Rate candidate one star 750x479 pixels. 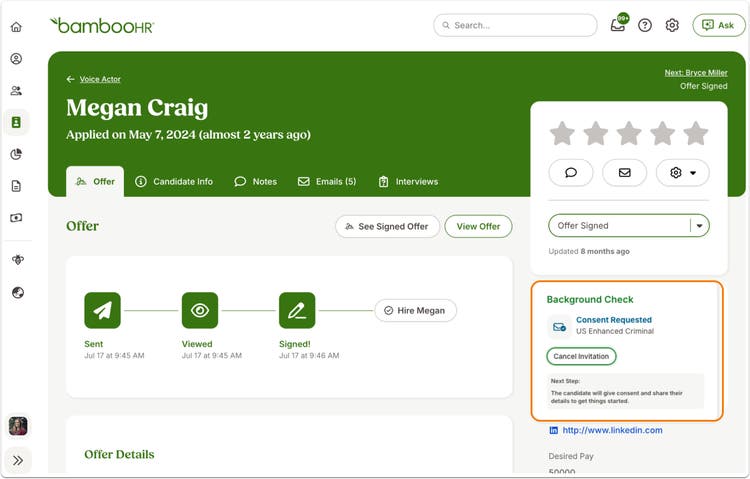[562, 133]
